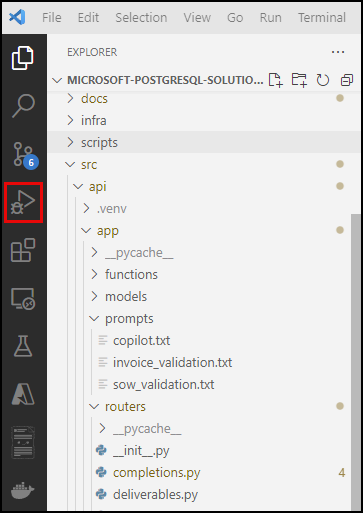
Task: Expand the functions folder
Action: pos(199,274)
